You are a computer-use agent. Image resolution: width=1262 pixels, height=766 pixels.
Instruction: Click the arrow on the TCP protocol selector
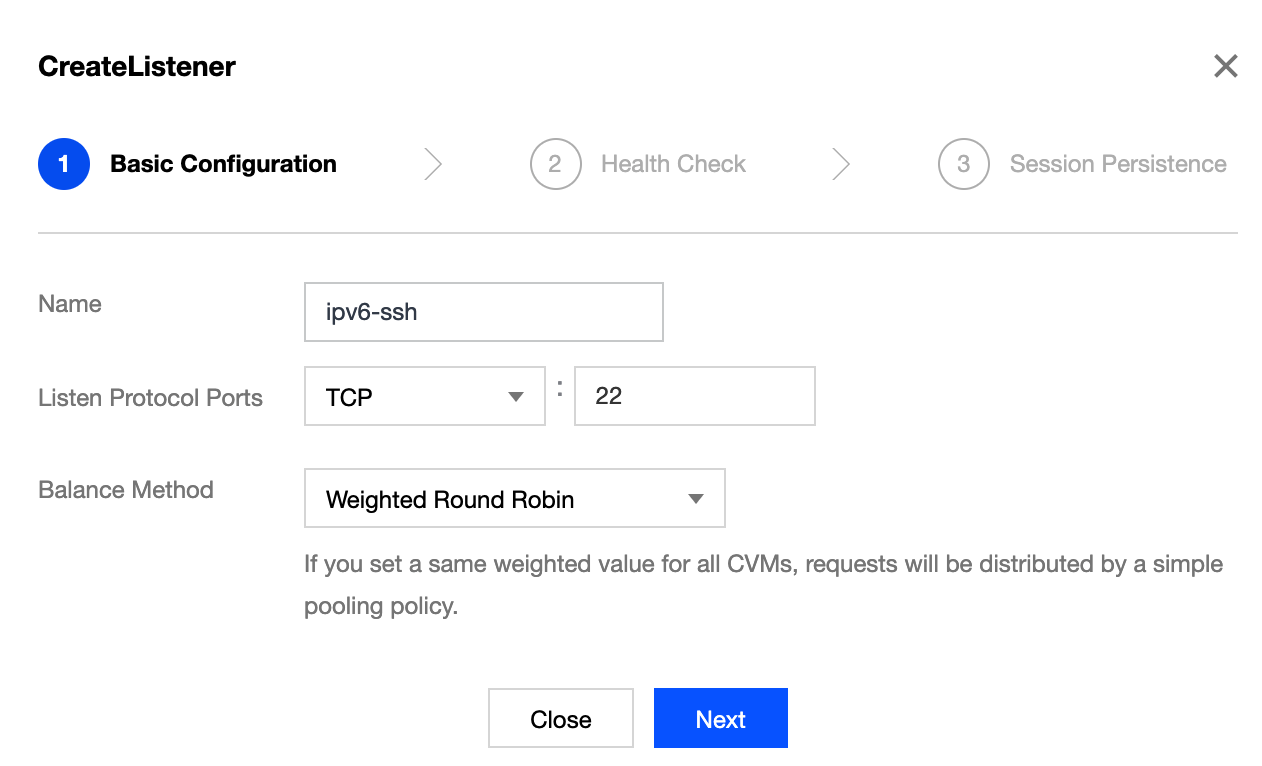[516, 397]
